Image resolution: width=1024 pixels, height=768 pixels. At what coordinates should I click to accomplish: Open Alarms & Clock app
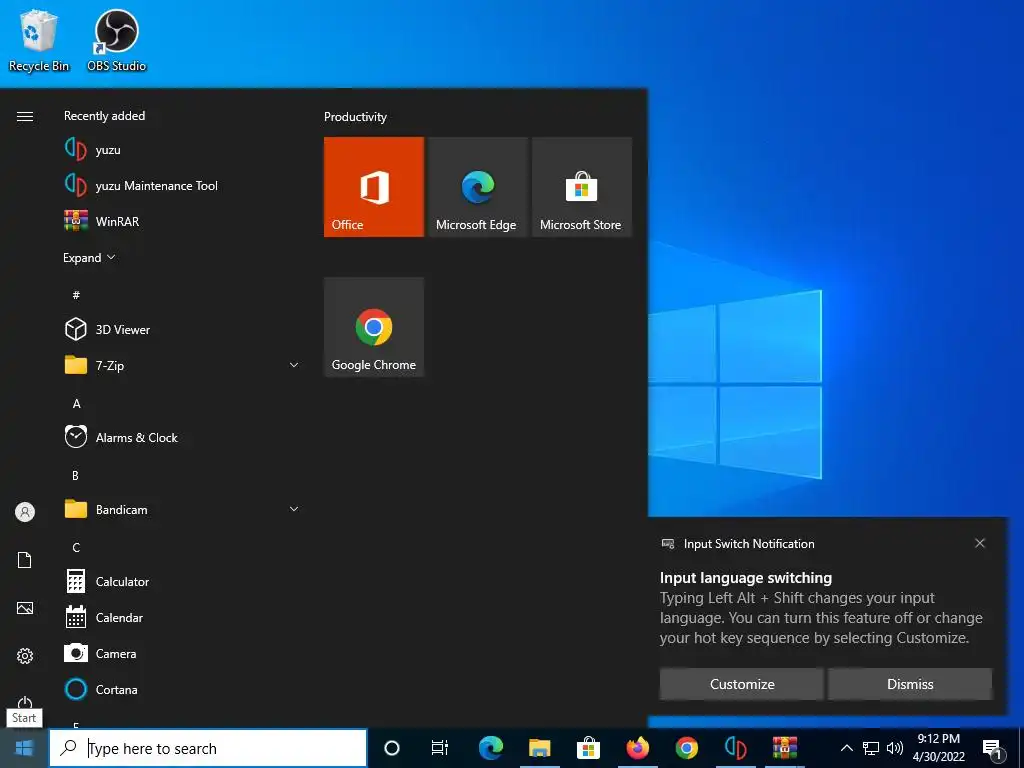183,437
